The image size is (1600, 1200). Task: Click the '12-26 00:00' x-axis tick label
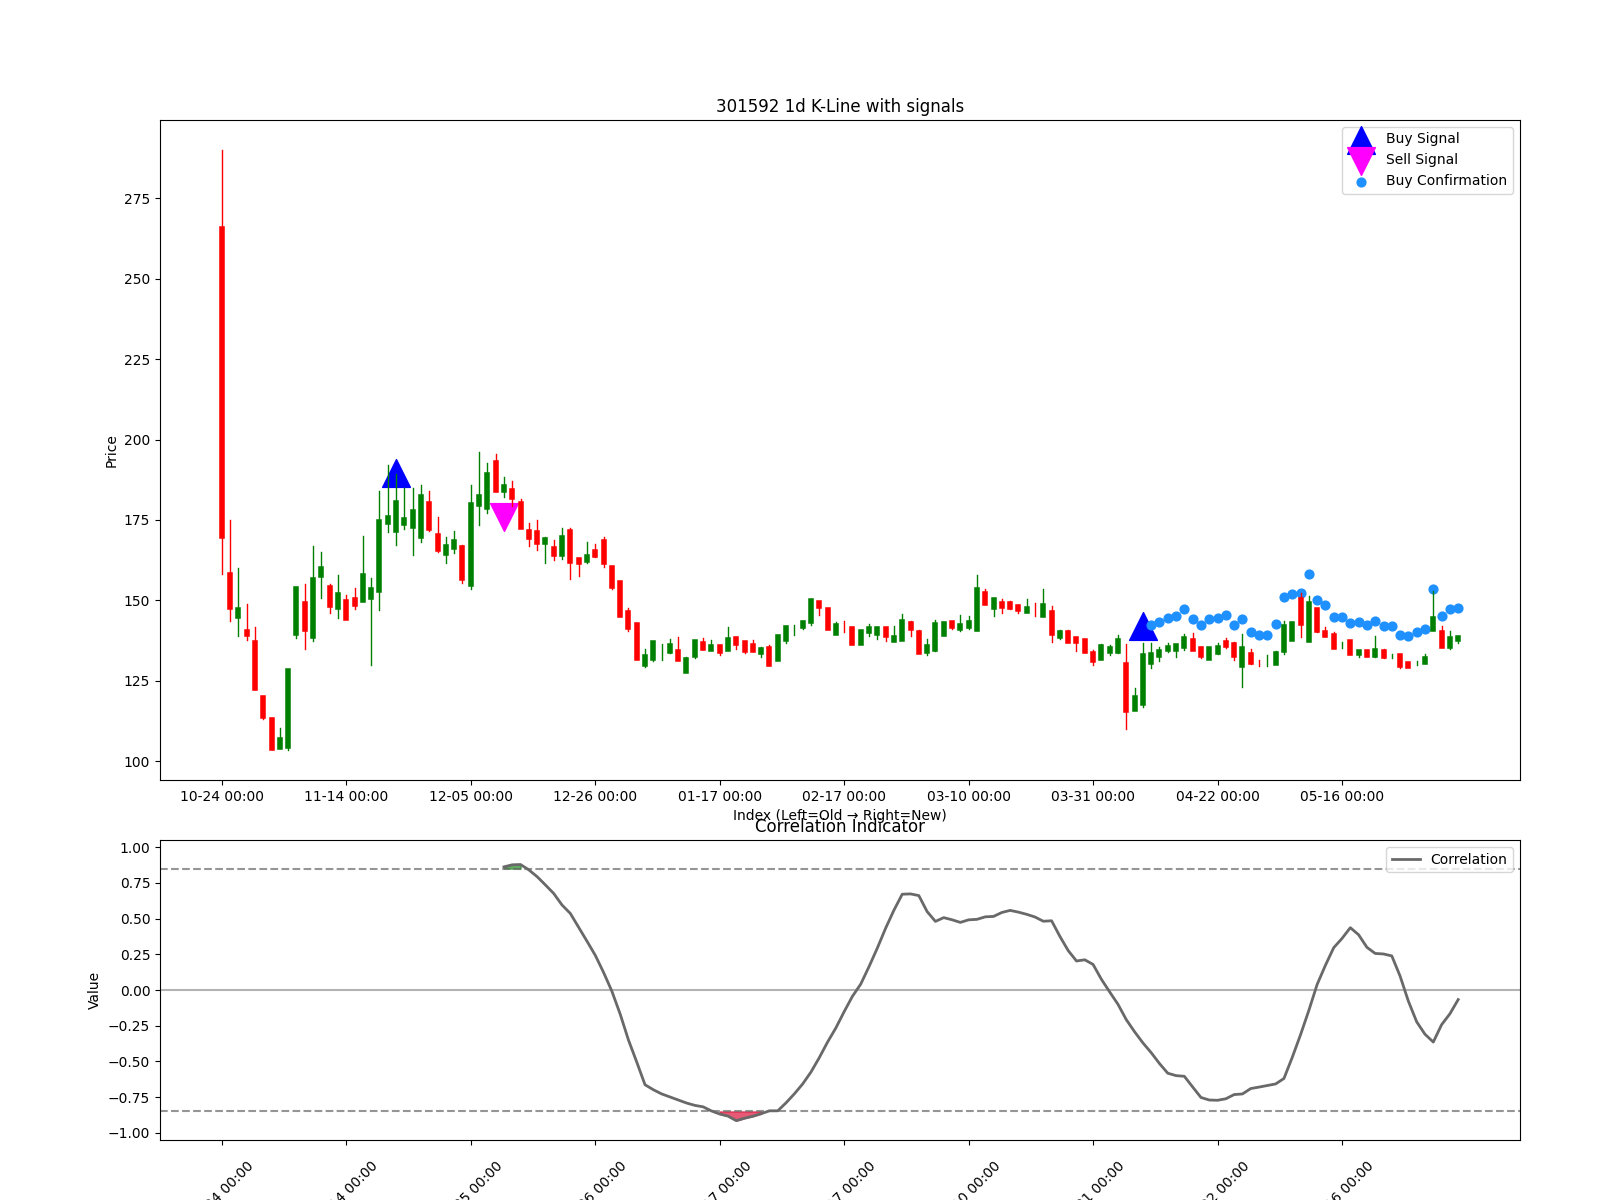point(595,796)
